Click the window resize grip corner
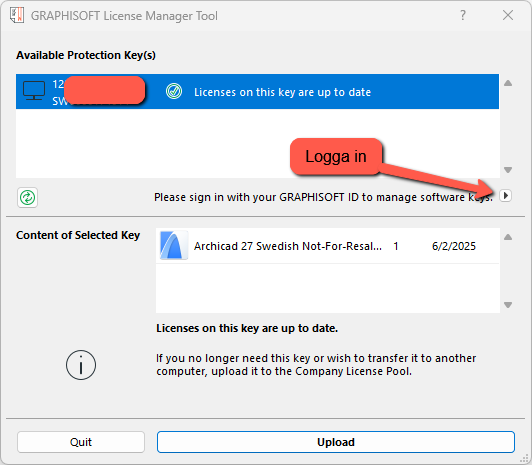The image size is (532, 465). (x=526, y=459)
